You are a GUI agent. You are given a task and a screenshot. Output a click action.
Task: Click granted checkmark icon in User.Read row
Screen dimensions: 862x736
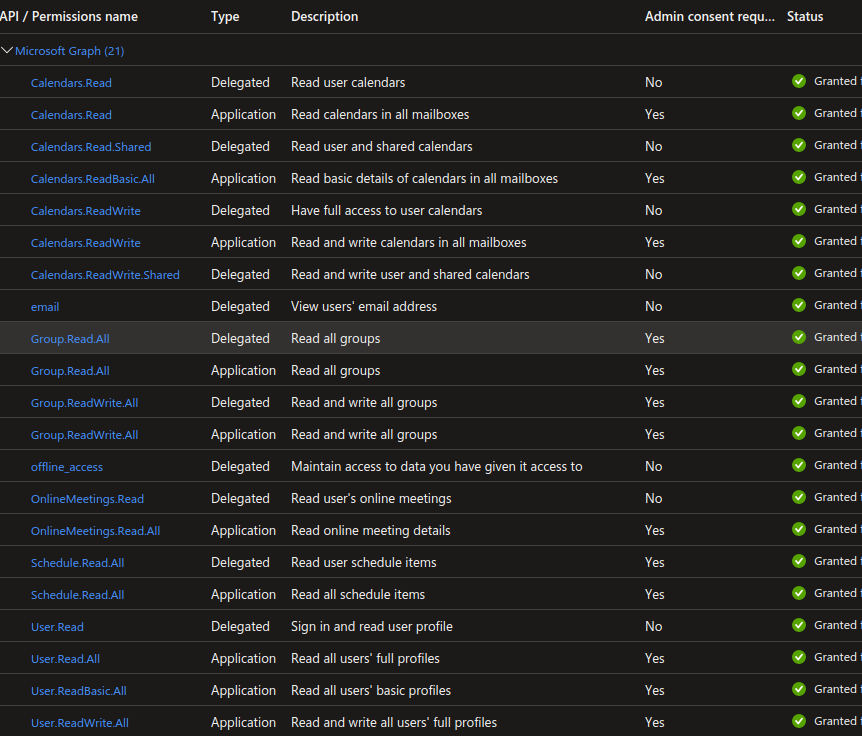pyautogui.click(x=799, y=625)
